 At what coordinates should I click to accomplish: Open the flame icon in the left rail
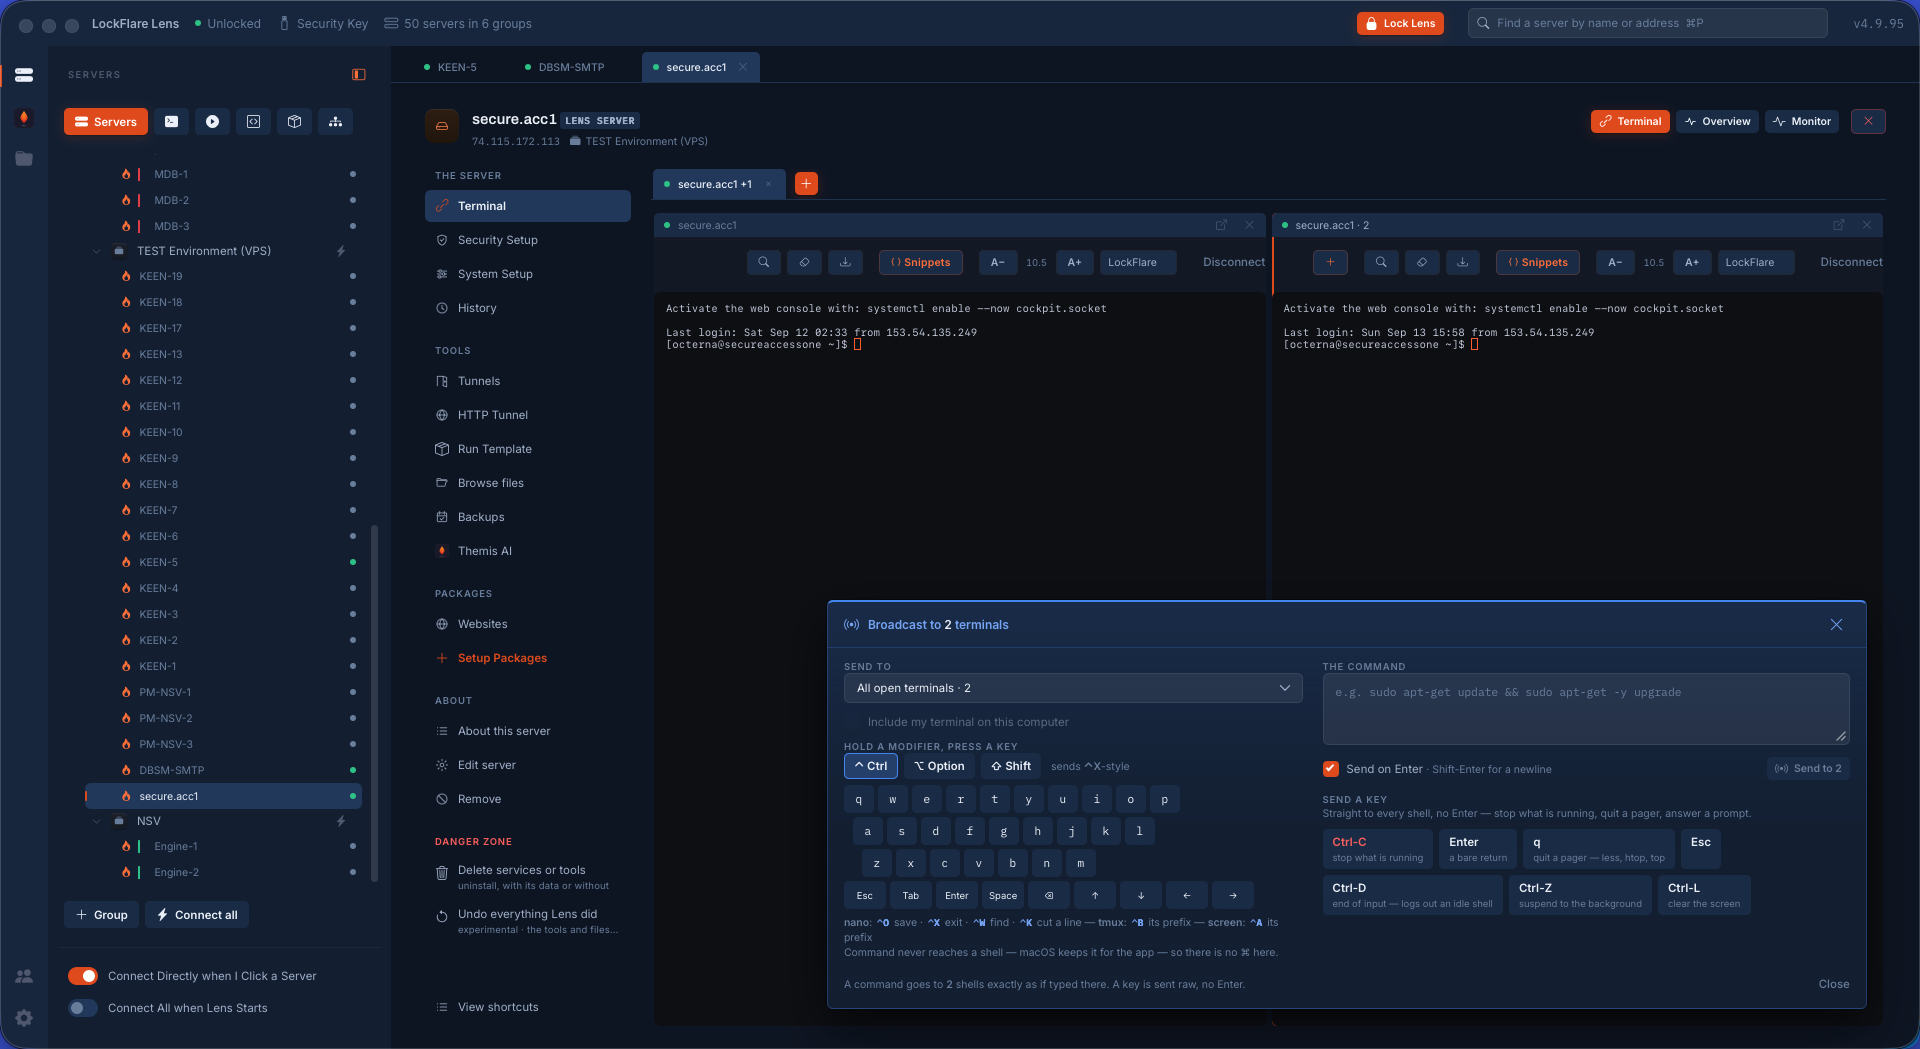(x=24, y=117)
